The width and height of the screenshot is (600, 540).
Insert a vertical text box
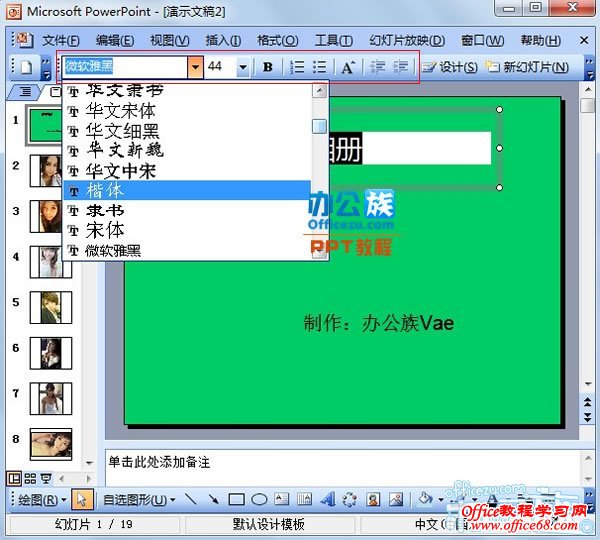coord(305,499)
